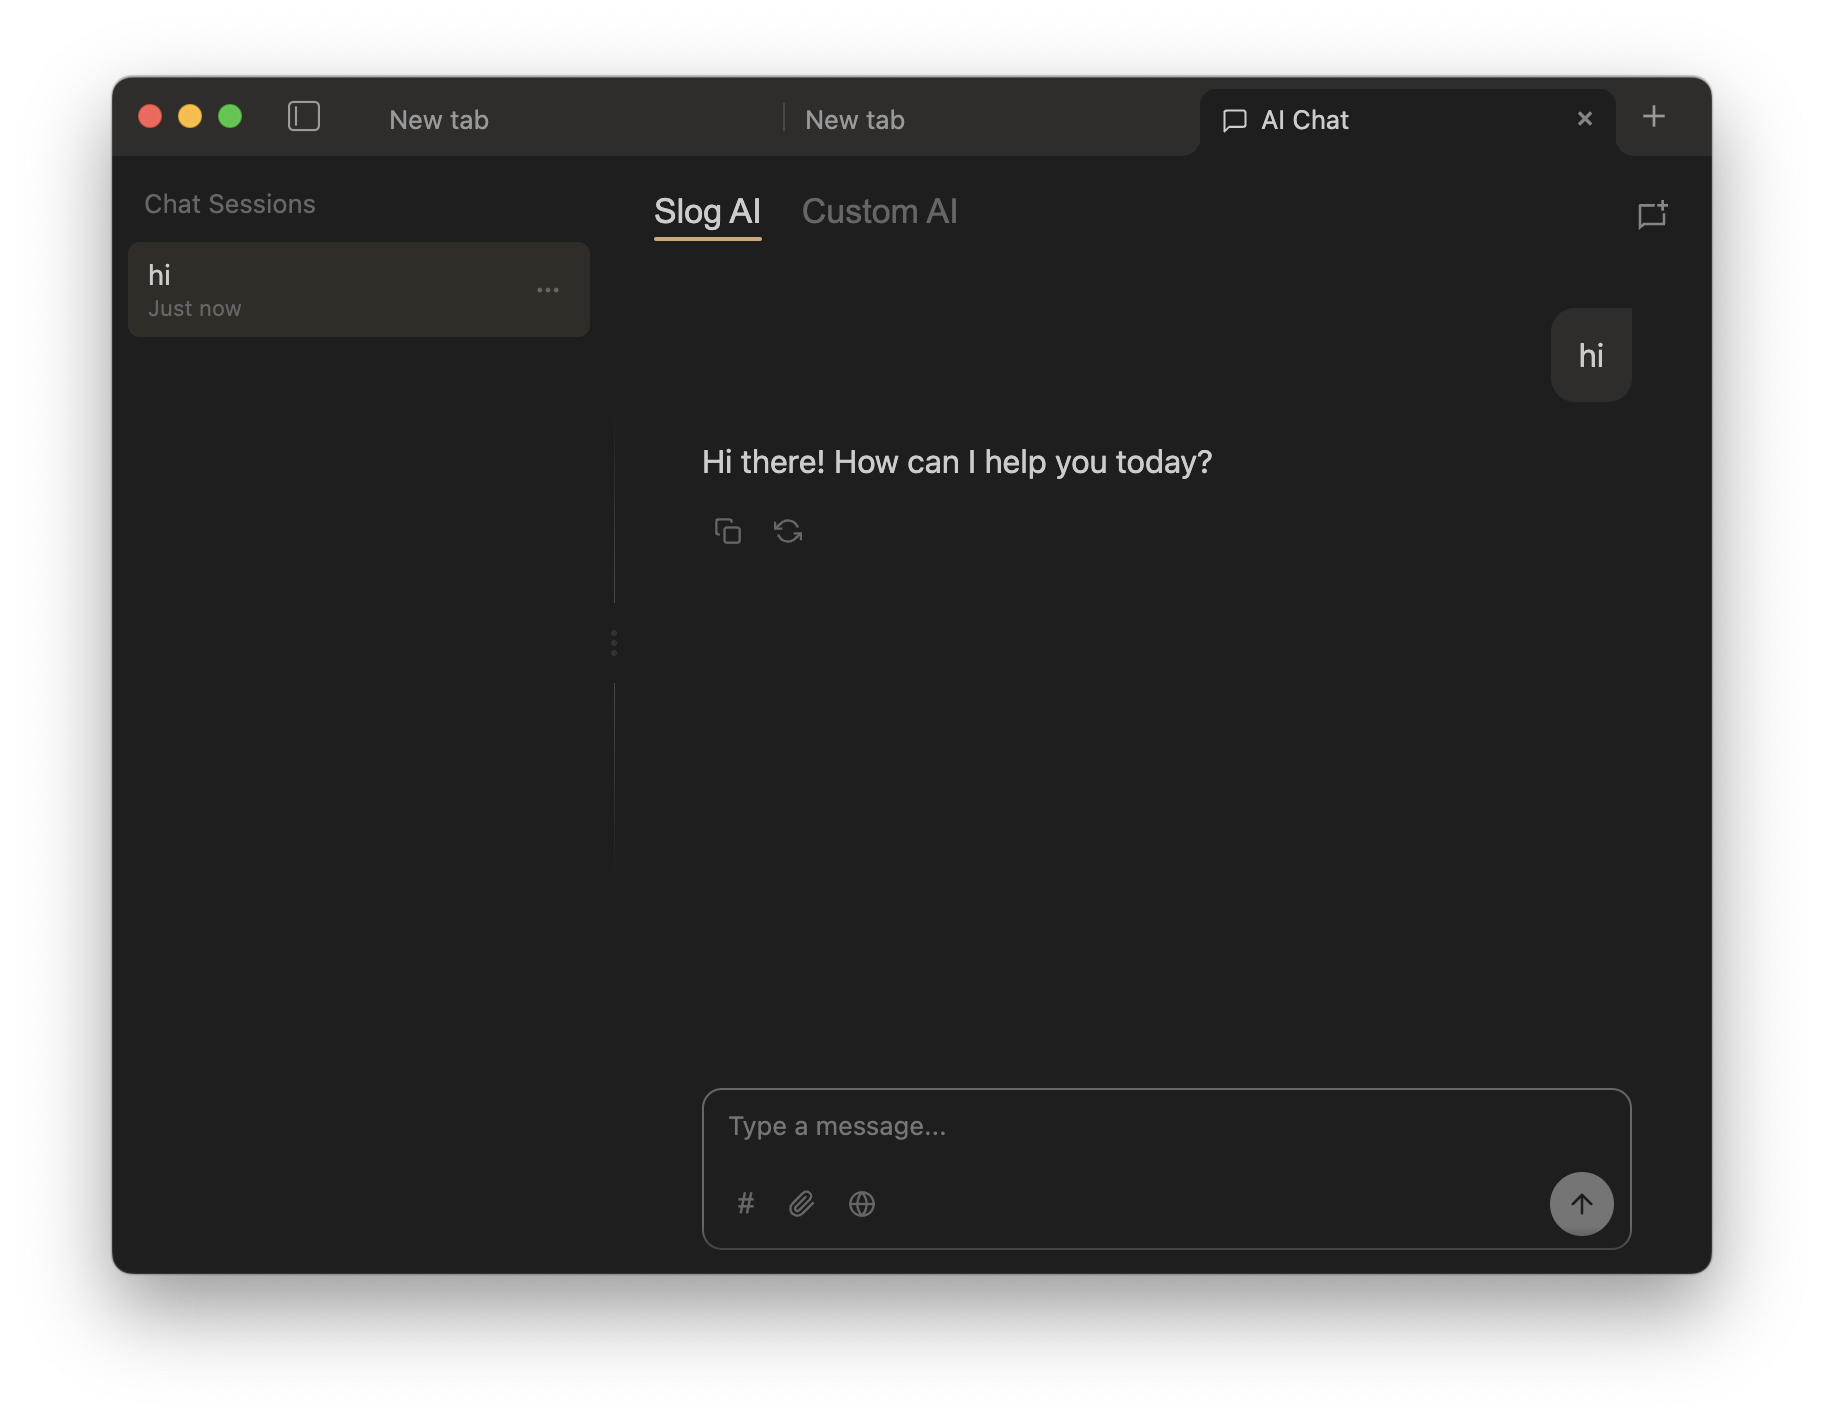Click the AI Chat tab speech bubble icon

1235,119
